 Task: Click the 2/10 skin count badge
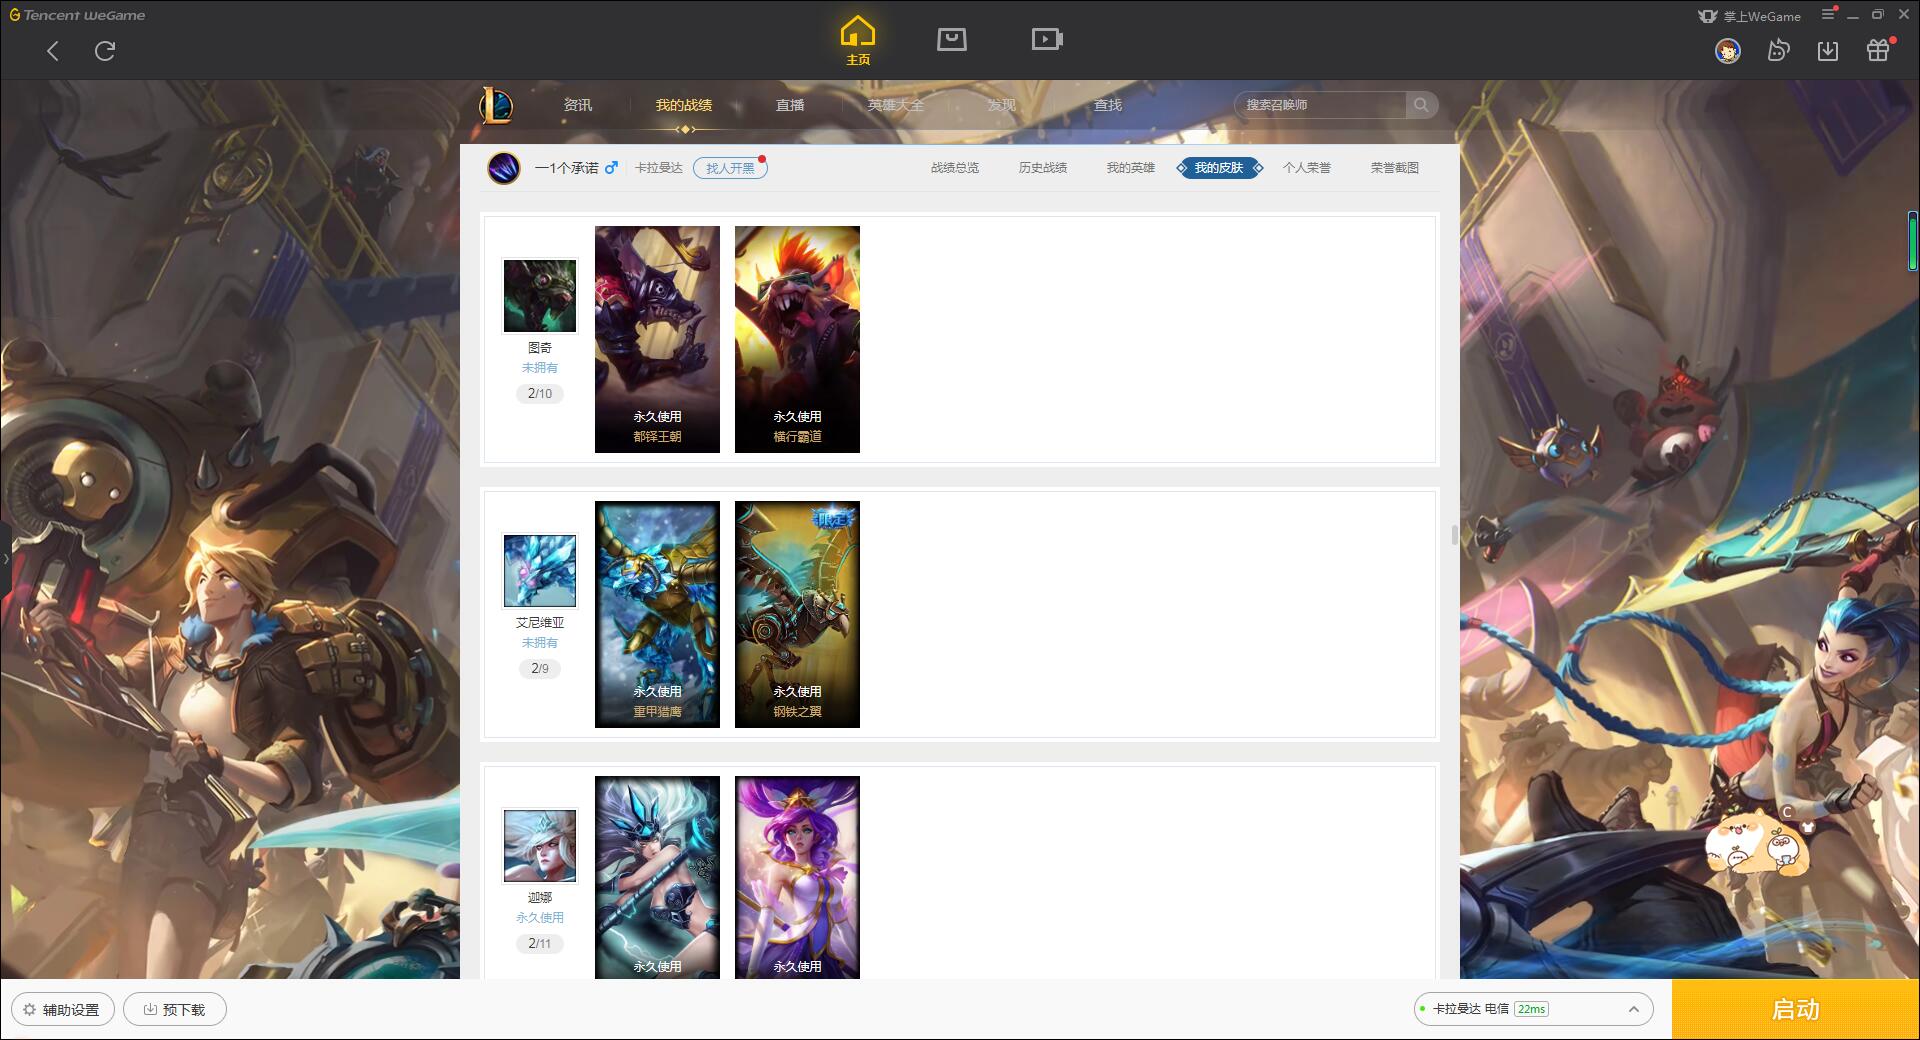coord(540,394)
